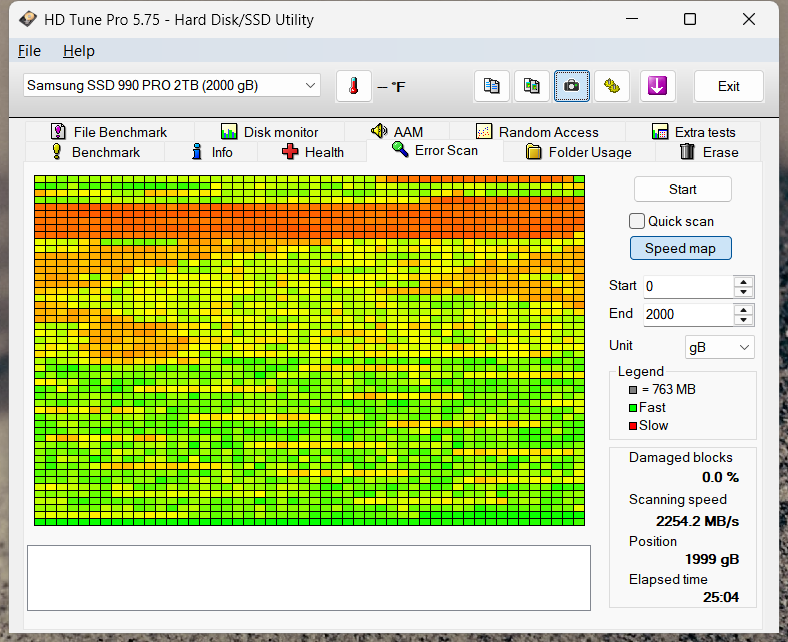Open the options gear icon
The image size is (788, 642).
pyautogui.click(x=612, y=86)
